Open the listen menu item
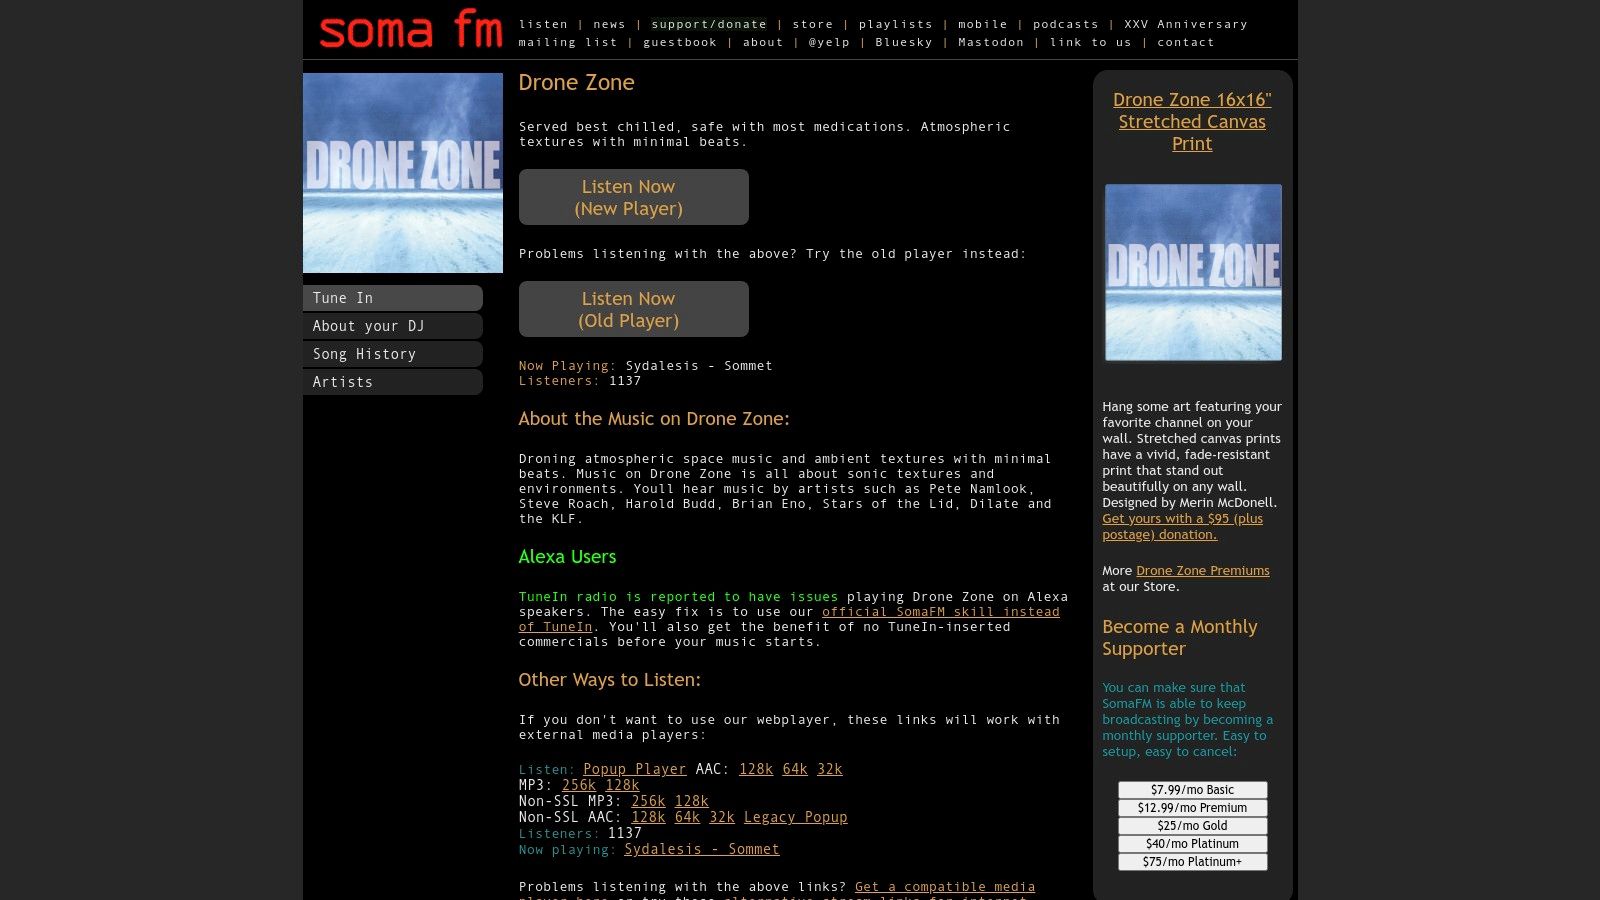The image size is (1600, 900). pos(543,24)
